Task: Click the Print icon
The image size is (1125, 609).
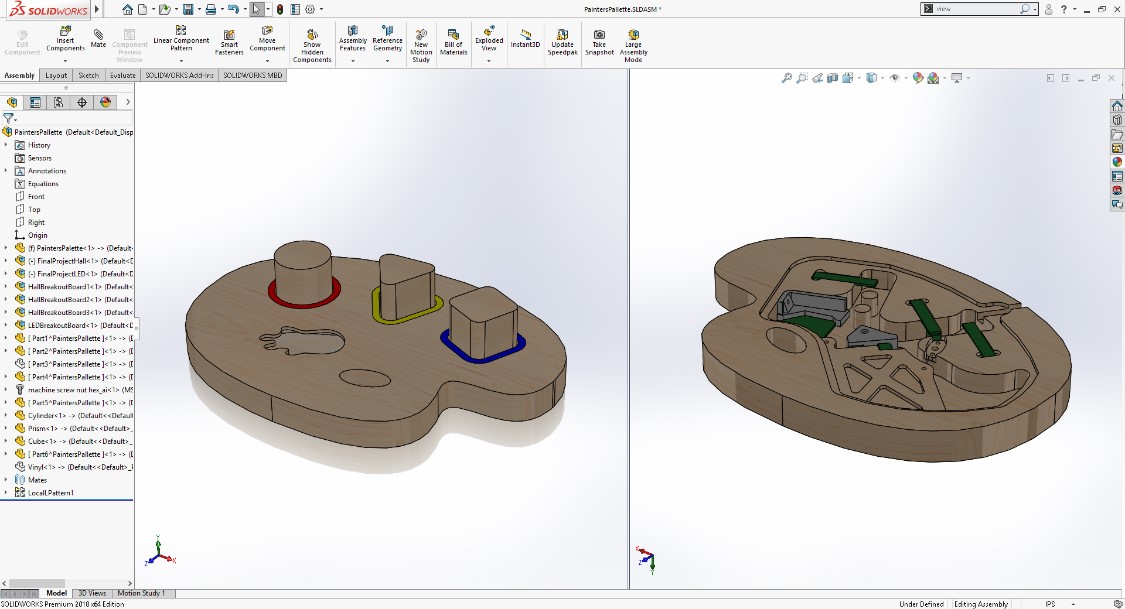Action: coord(210,9)
